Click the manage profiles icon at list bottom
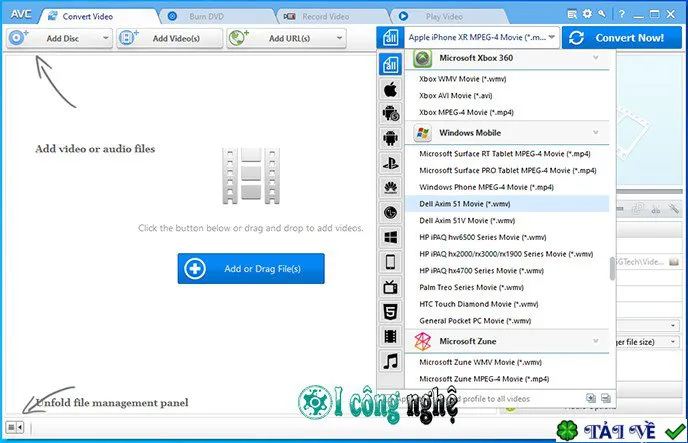 pyautogui.click(x=606, y=398)
